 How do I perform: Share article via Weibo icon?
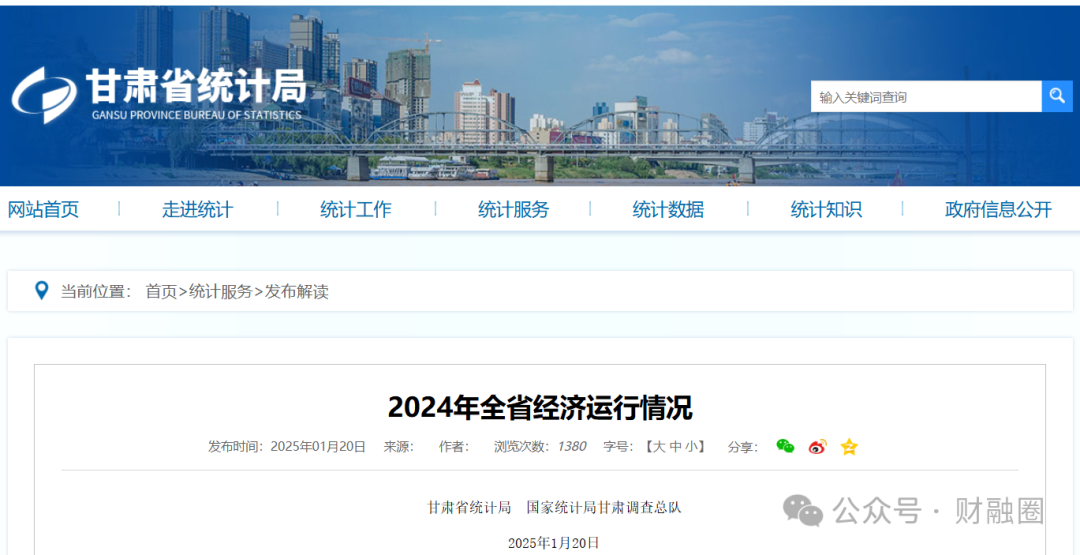818,446
